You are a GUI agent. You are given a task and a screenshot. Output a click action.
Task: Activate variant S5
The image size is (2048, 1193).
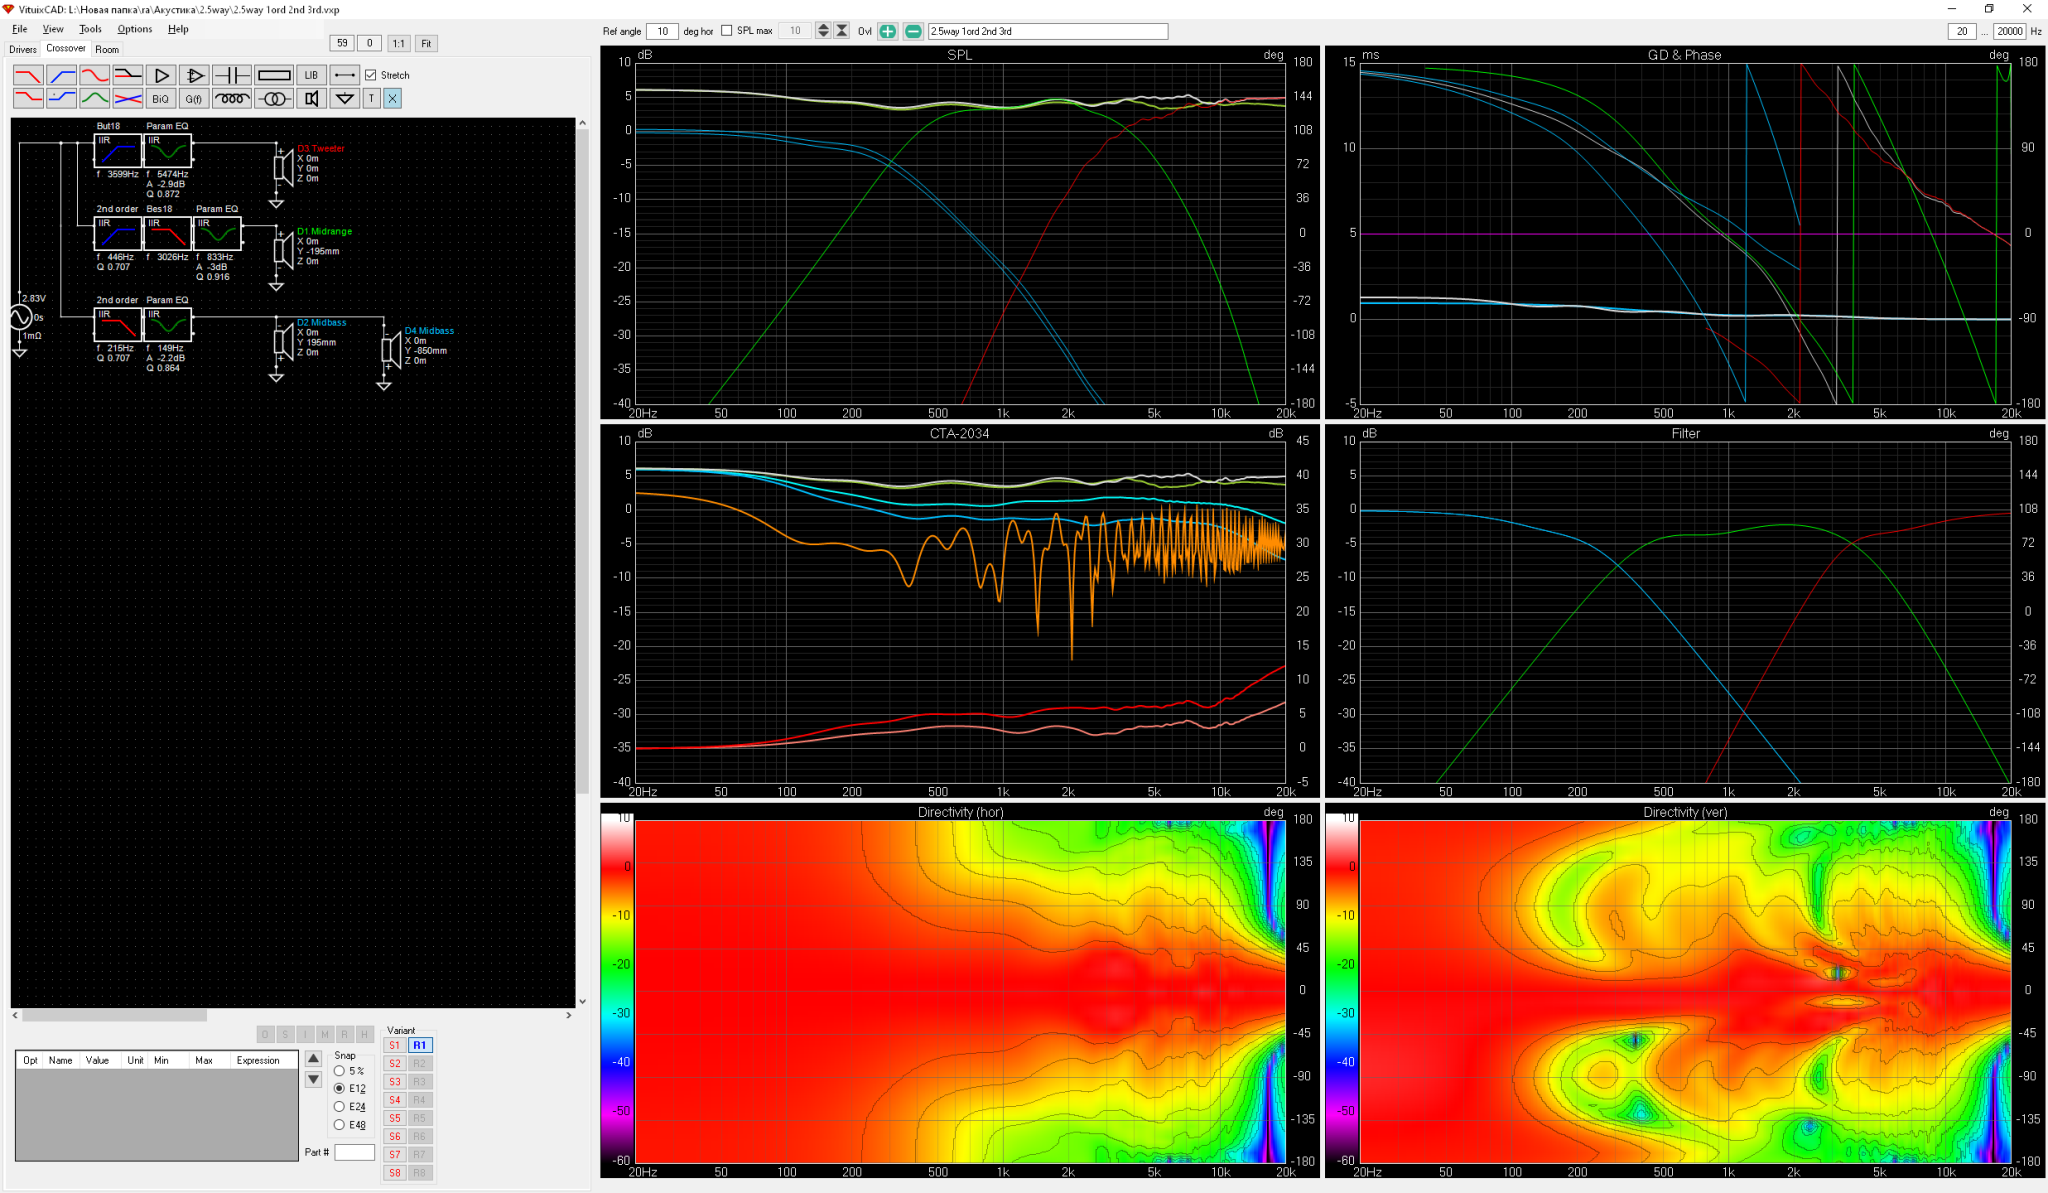coord(395,1118)
